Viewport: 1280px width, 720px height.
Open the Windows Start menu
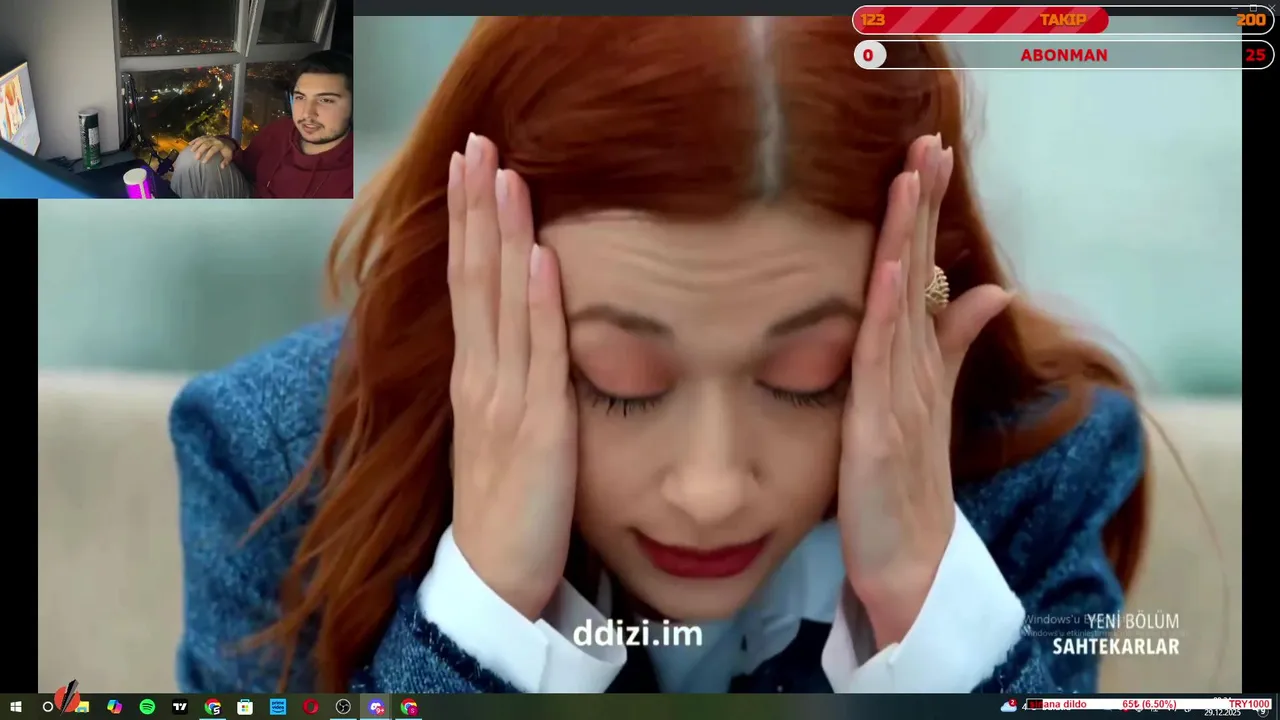click(15, 707)
